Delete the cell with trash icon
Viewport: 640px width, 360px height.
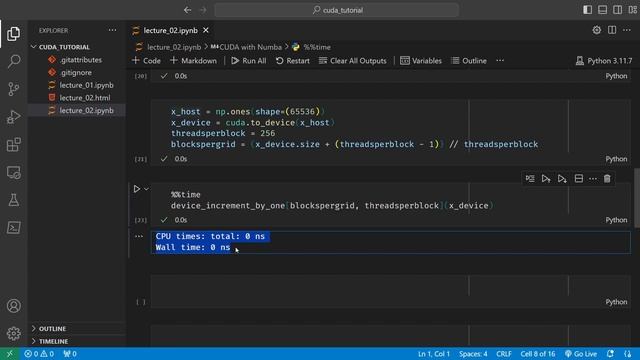pos(607,179)
